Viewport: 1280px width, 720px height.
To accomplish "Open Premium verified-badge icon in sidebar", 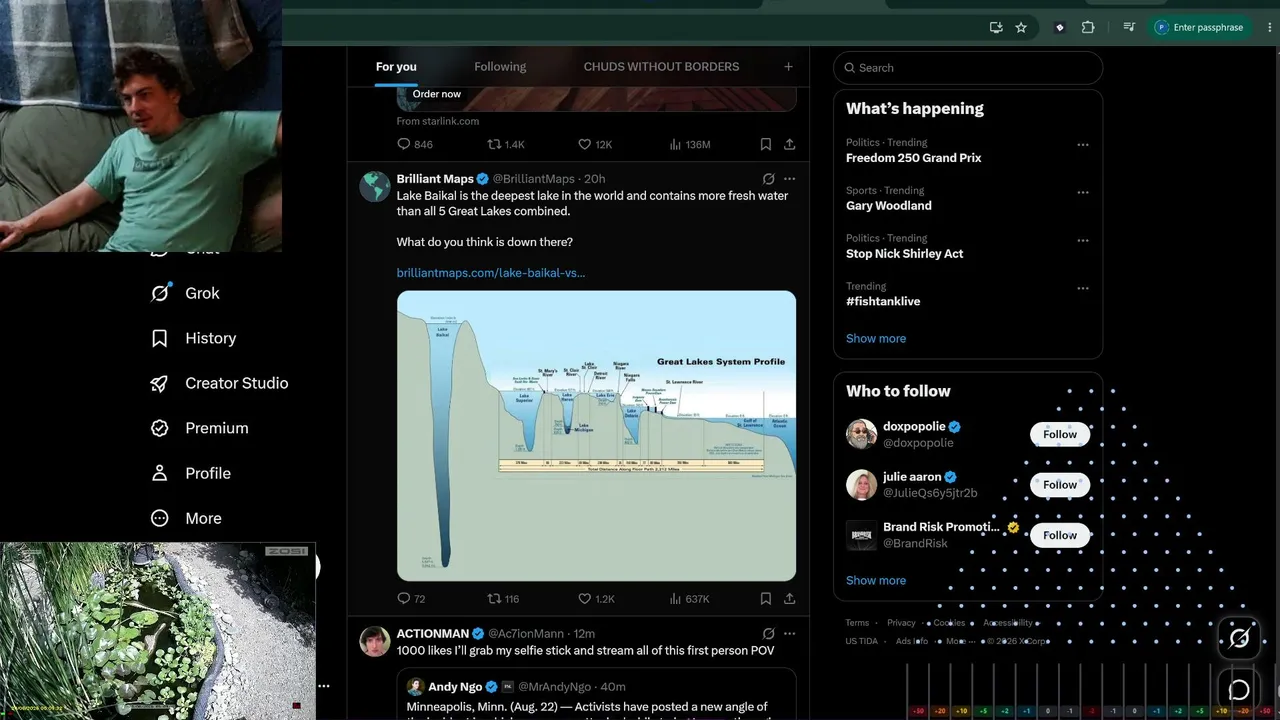I will coord(159,428).
